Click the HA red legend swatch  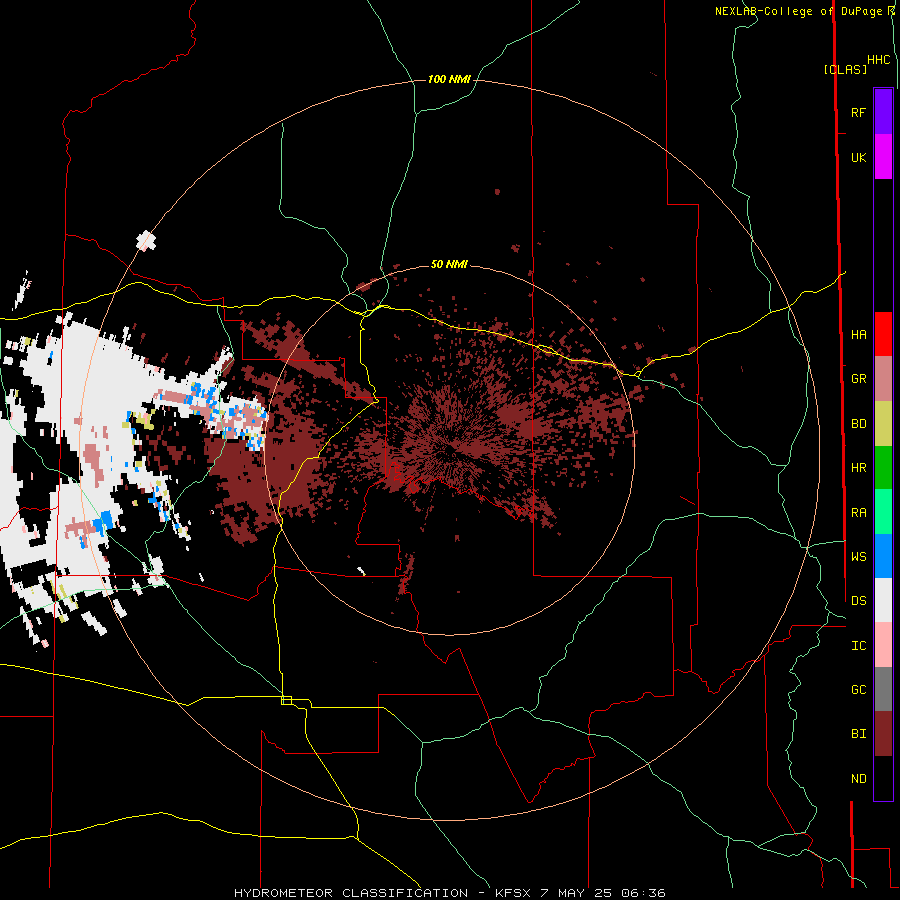tap(883, 334)
